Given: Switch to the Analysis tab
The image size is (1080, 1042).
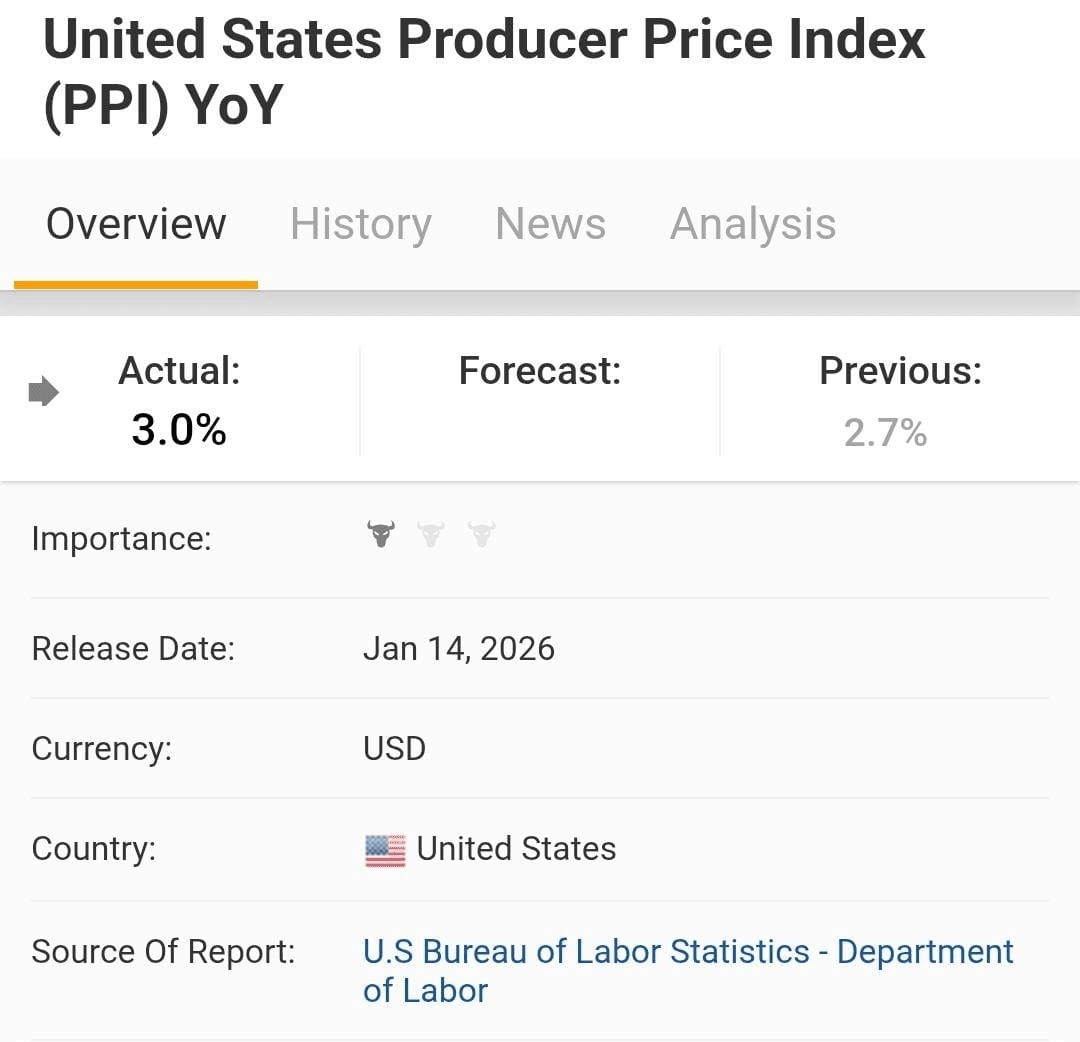Looking at the screenshot, I should pyautogui.click(x=752, y=224).
